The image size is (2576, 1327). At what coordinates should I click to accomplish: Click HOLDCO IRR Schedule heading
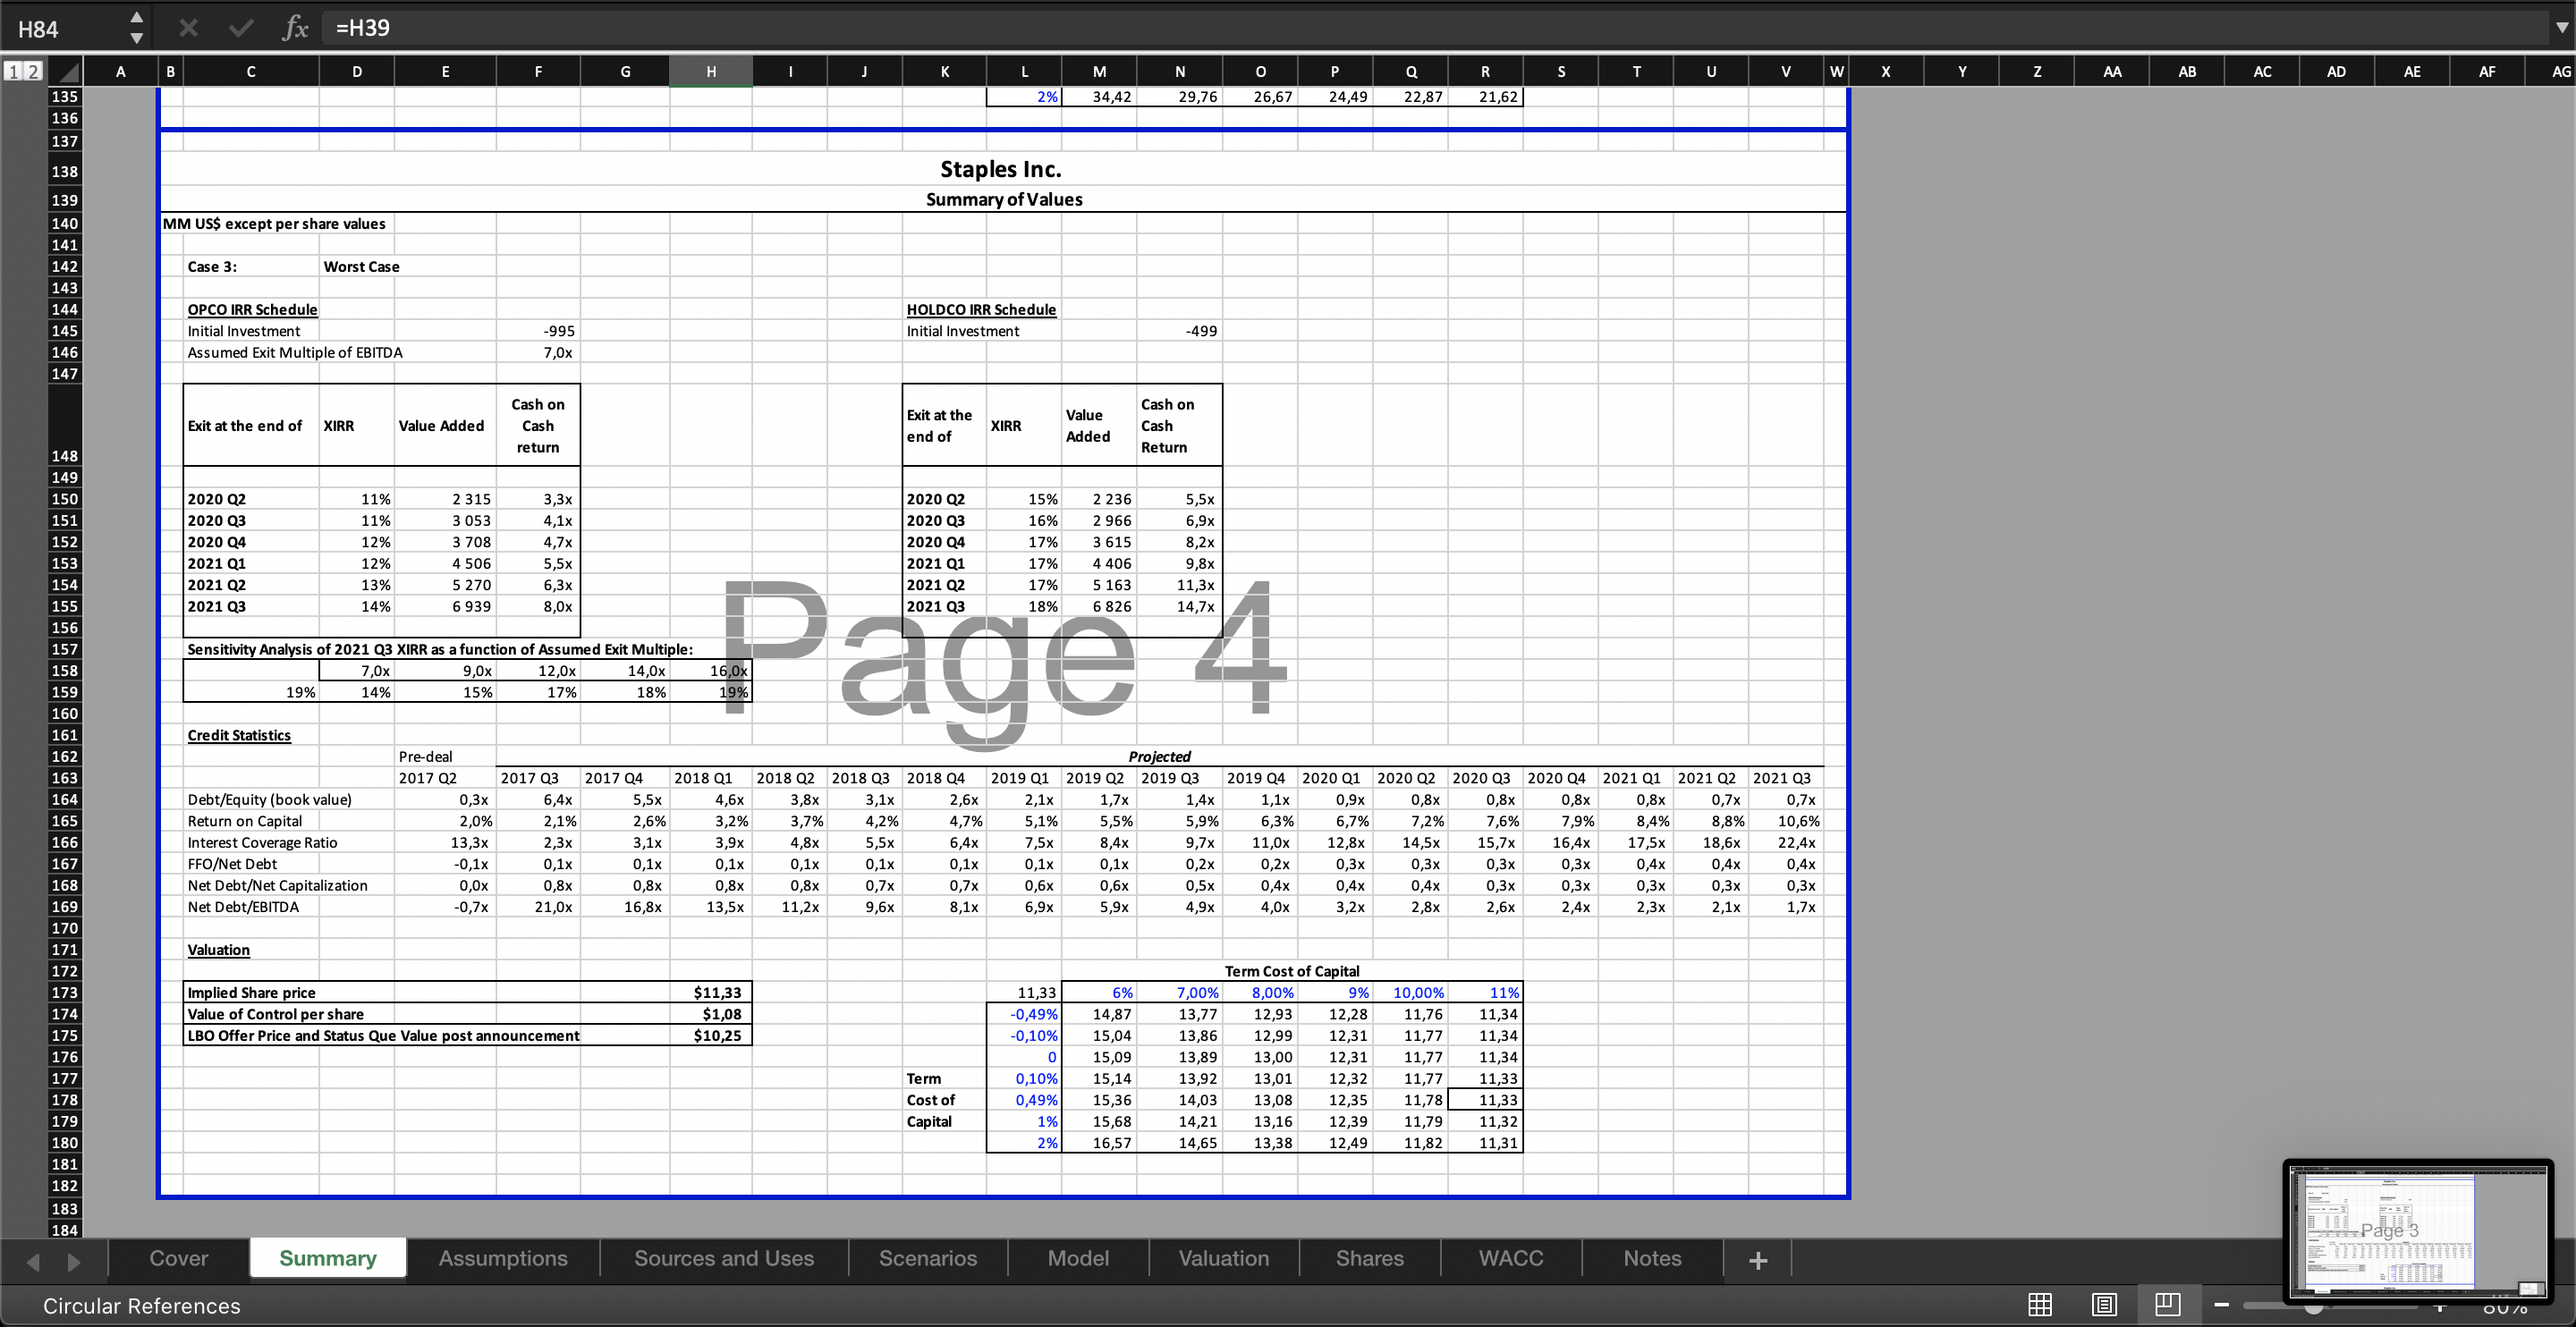coord(981,309)
